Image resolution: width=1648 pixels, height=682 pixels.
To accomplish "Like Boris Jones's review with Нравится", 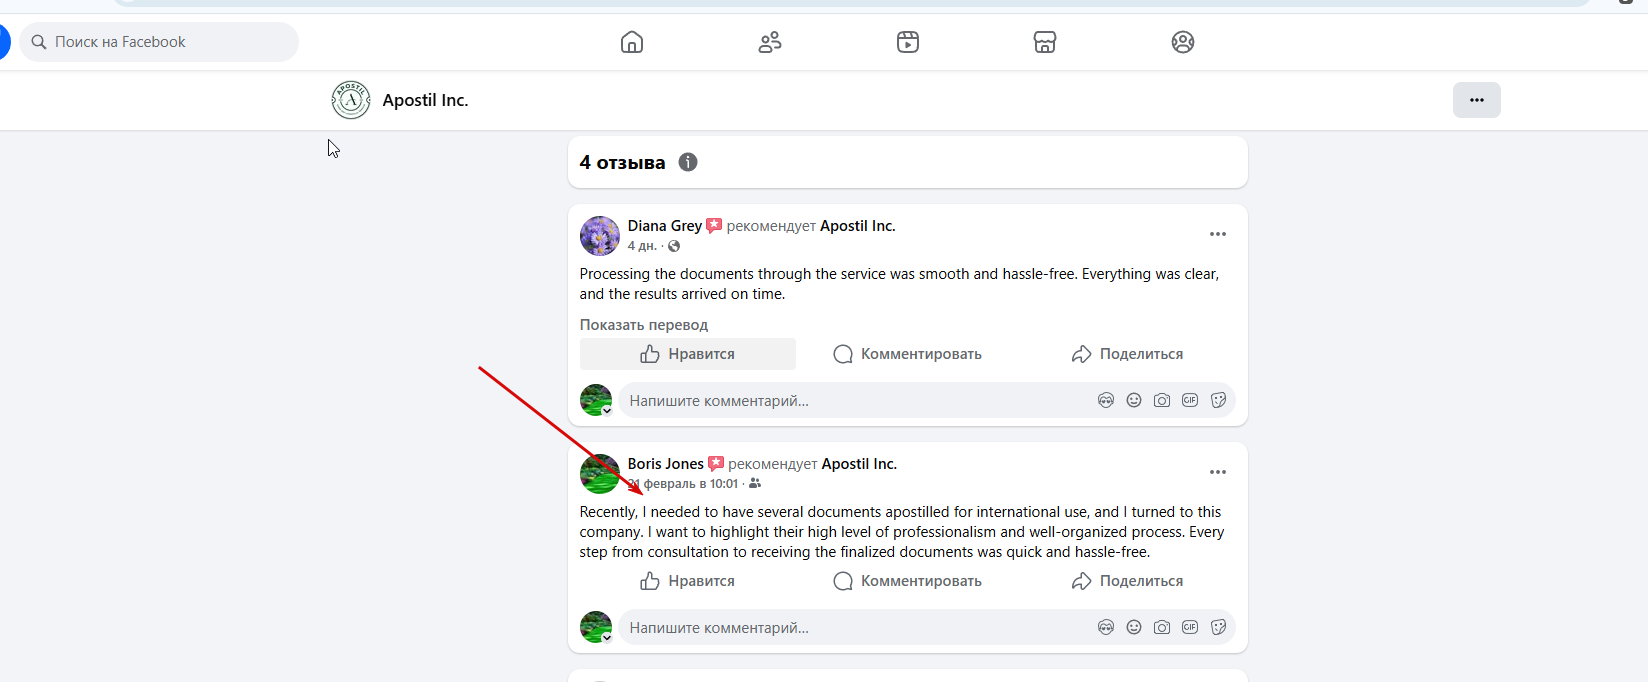I will [688, 581].
